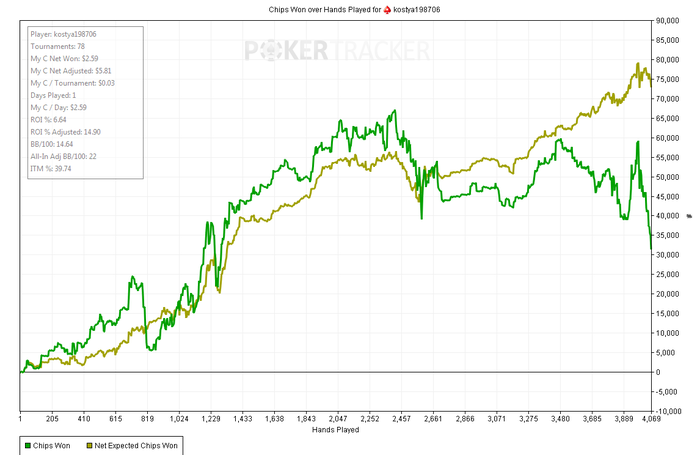This screenshot has width=700, height=455.
Task: Click the chart title text 'Chips Won over Hands Played for'
Action: point(325,9)
